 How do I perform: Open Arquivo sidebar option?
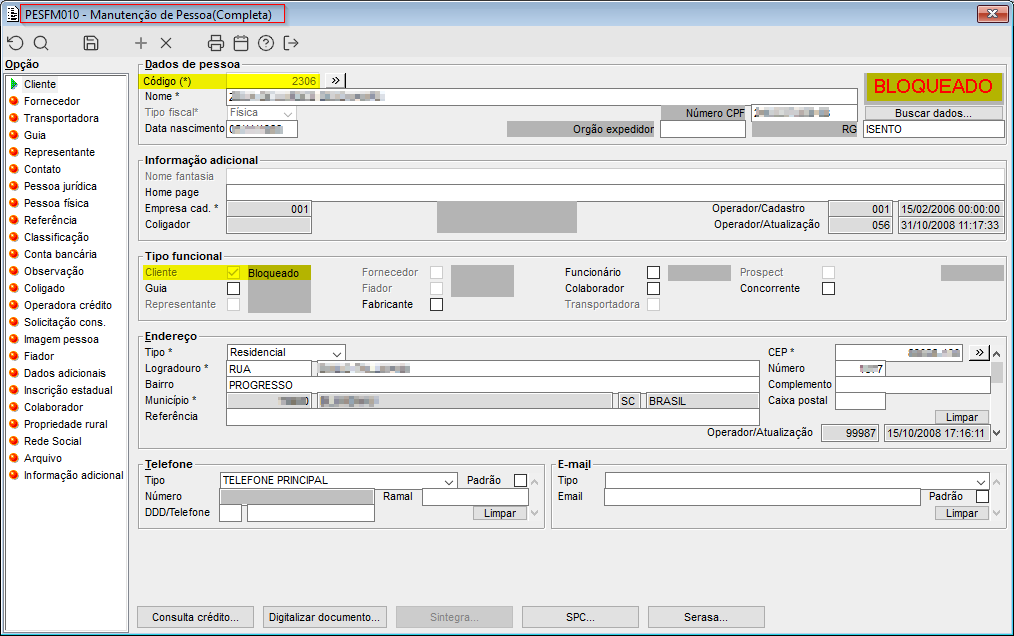click(x=43, y=458)
